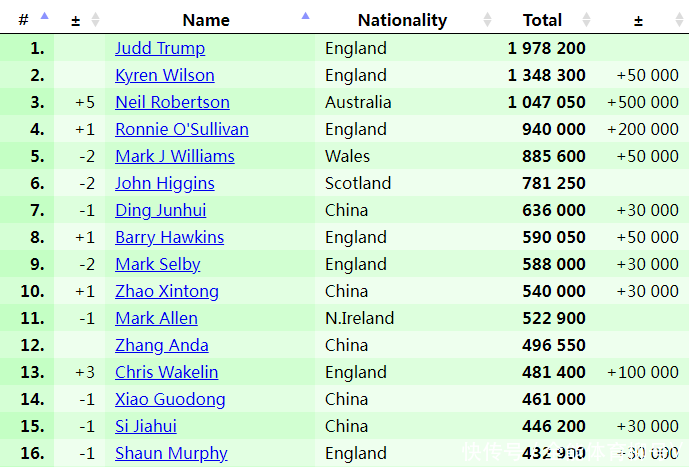View Ding Junhui player page
This screenshot has width=690, height=467.
(x=161, y=210)
